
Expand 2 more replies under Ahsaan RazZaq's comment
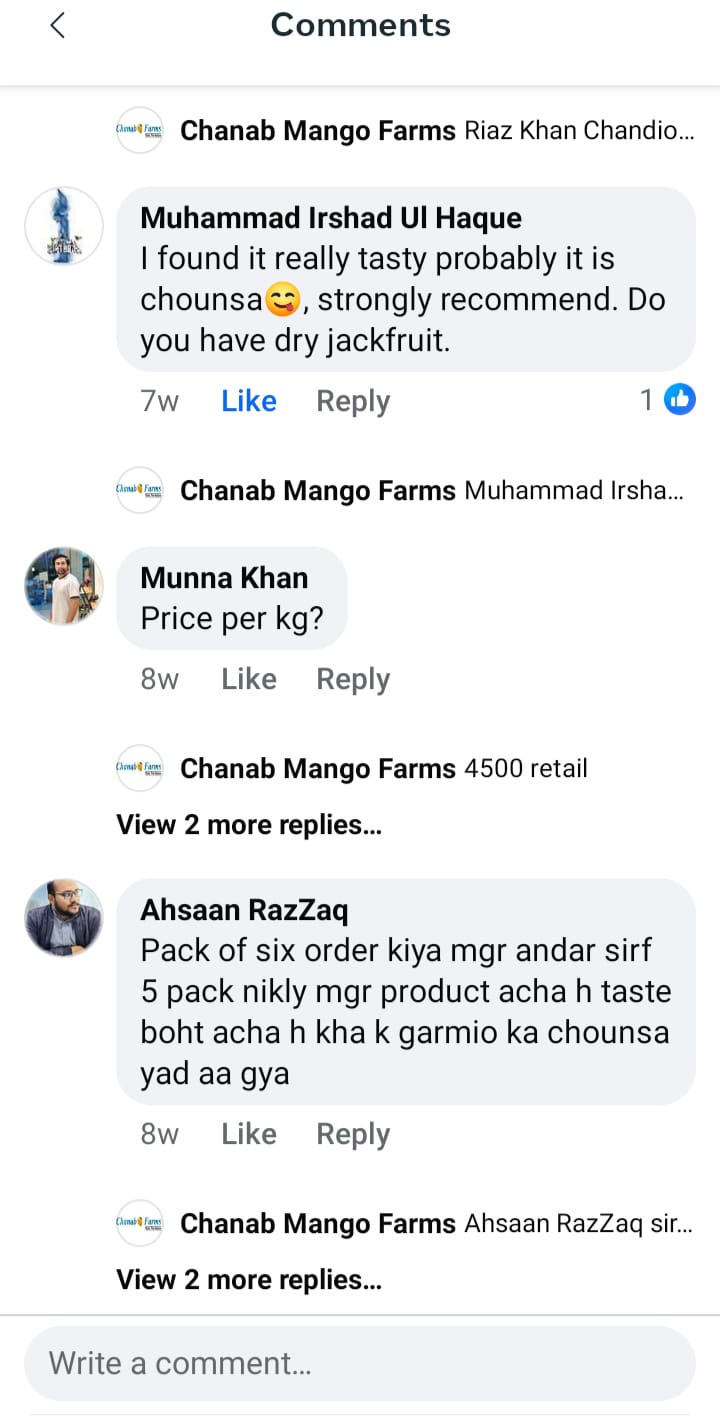[x=249, y=1280]
